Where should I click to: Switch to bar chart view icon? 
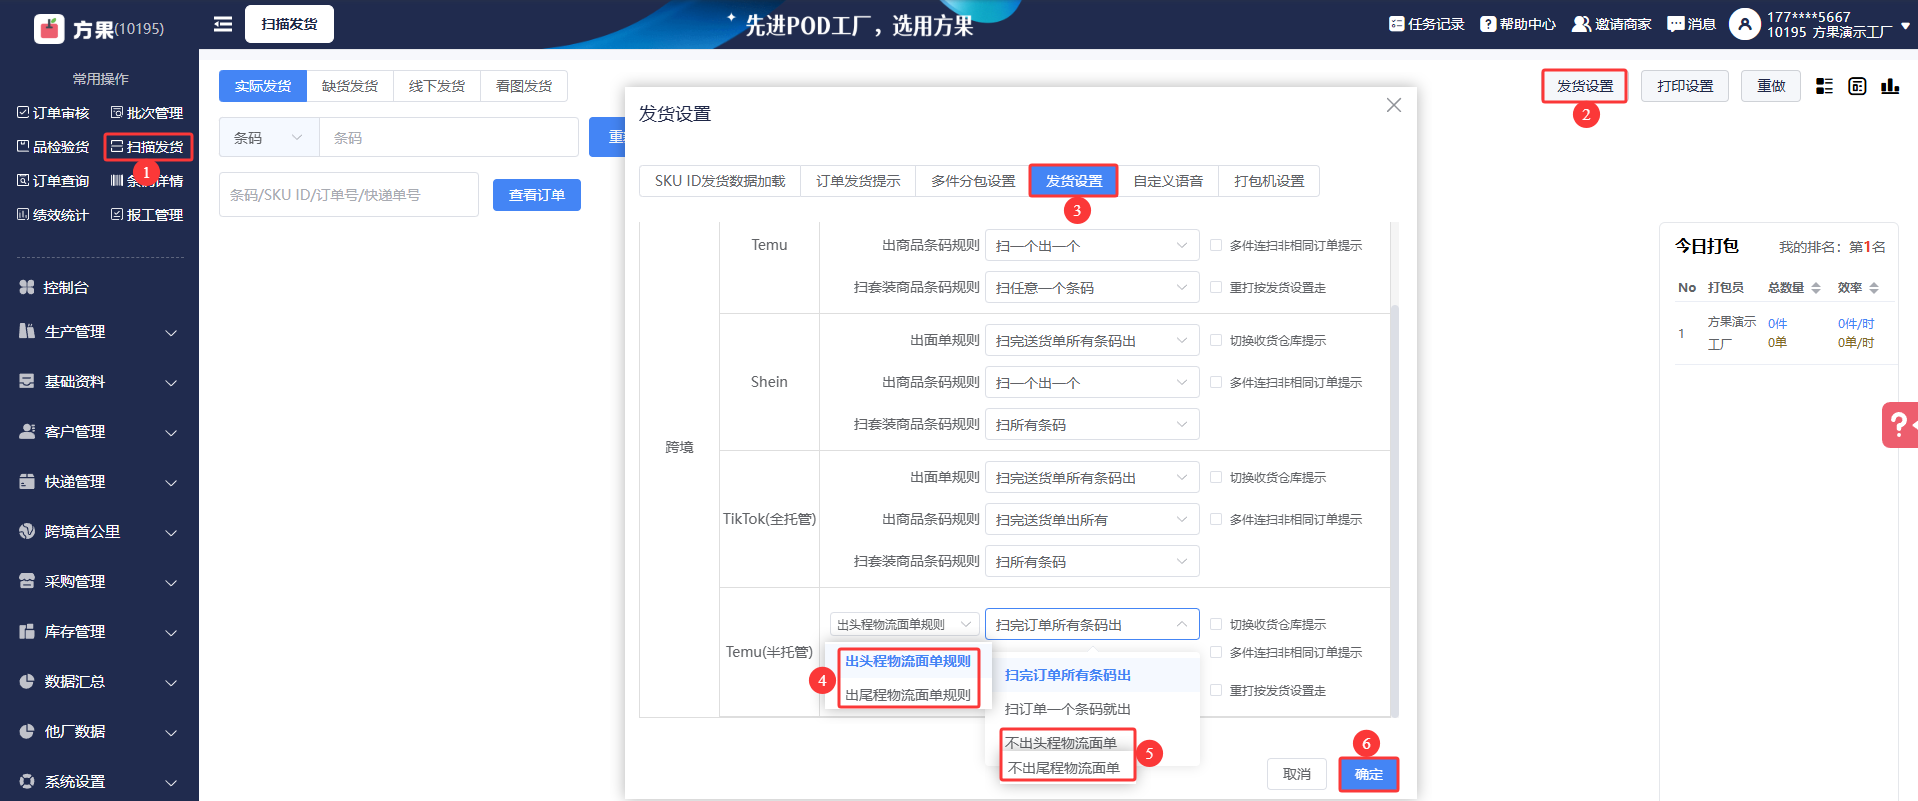pos(1889,86)
